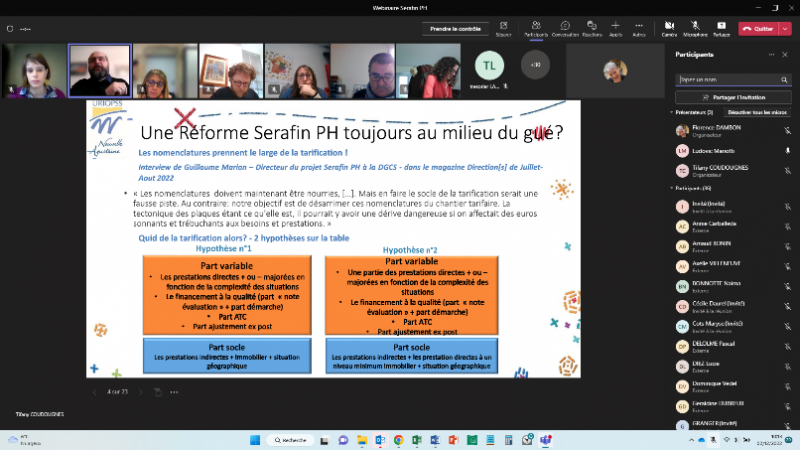Open the meeting rooms icon (breakout sessions)

tap(503, 29)
